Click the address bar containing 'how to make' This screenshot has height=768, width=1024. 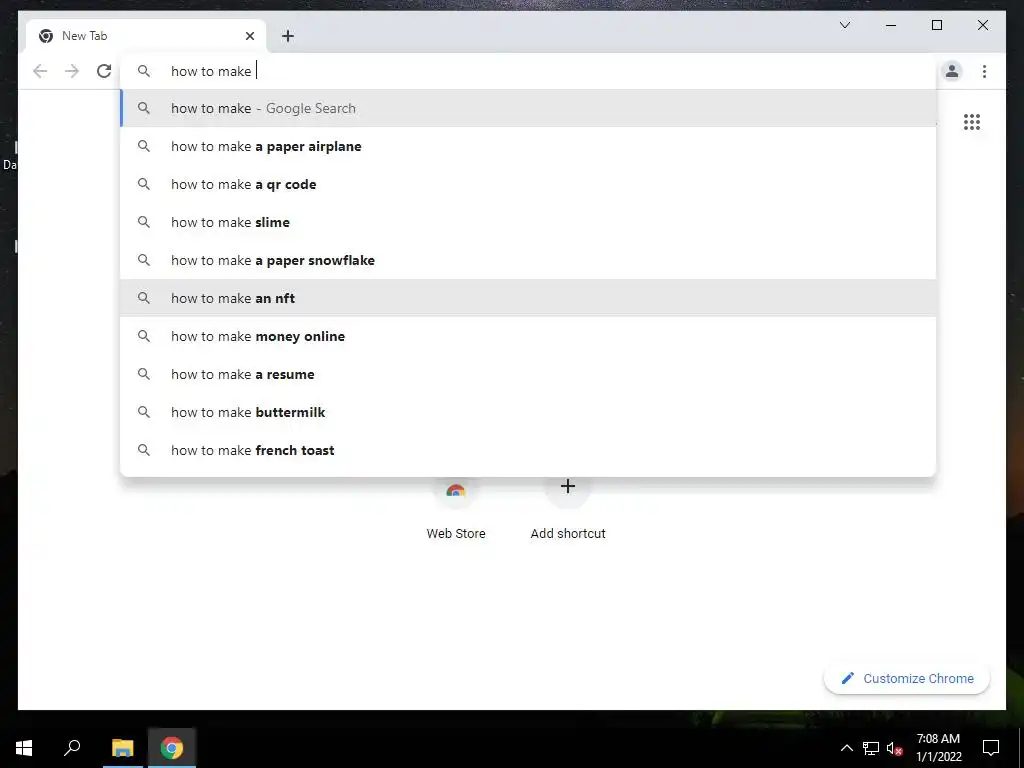[x=528, y=71]
